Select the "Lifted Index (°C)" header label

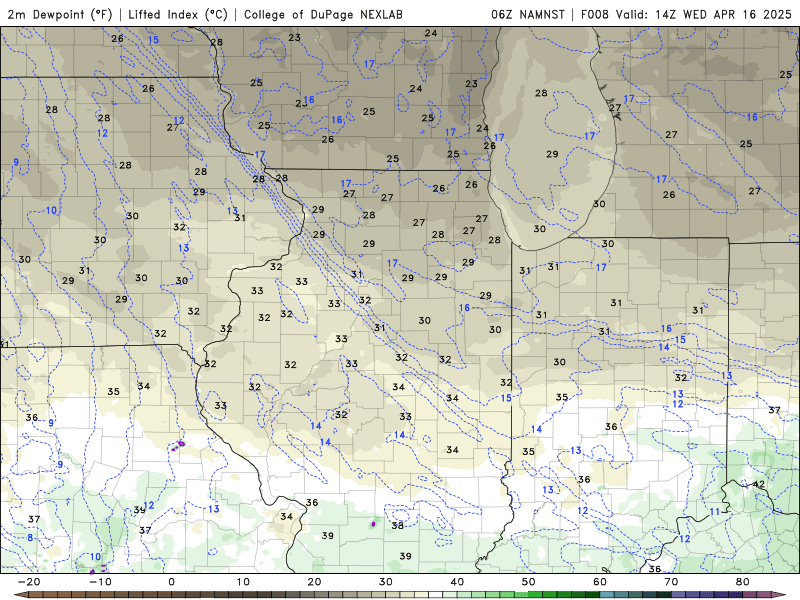click(178, 14)
